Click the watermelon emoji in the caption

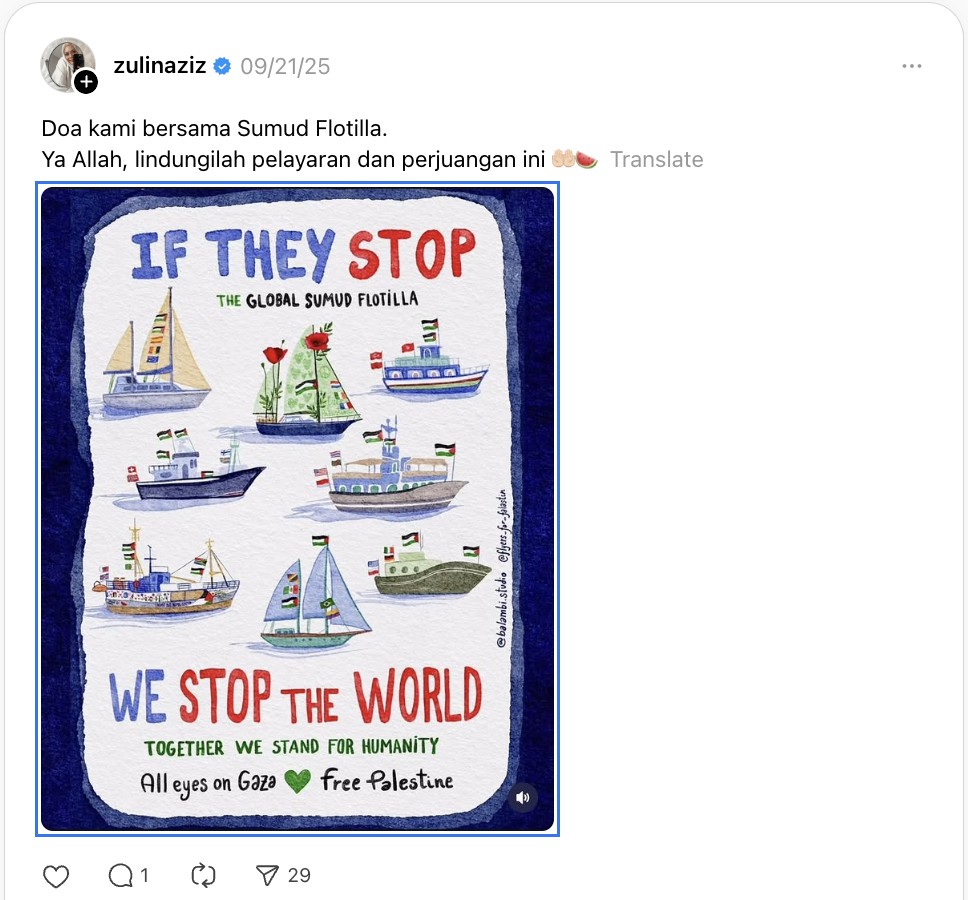[x=588, y=159]
